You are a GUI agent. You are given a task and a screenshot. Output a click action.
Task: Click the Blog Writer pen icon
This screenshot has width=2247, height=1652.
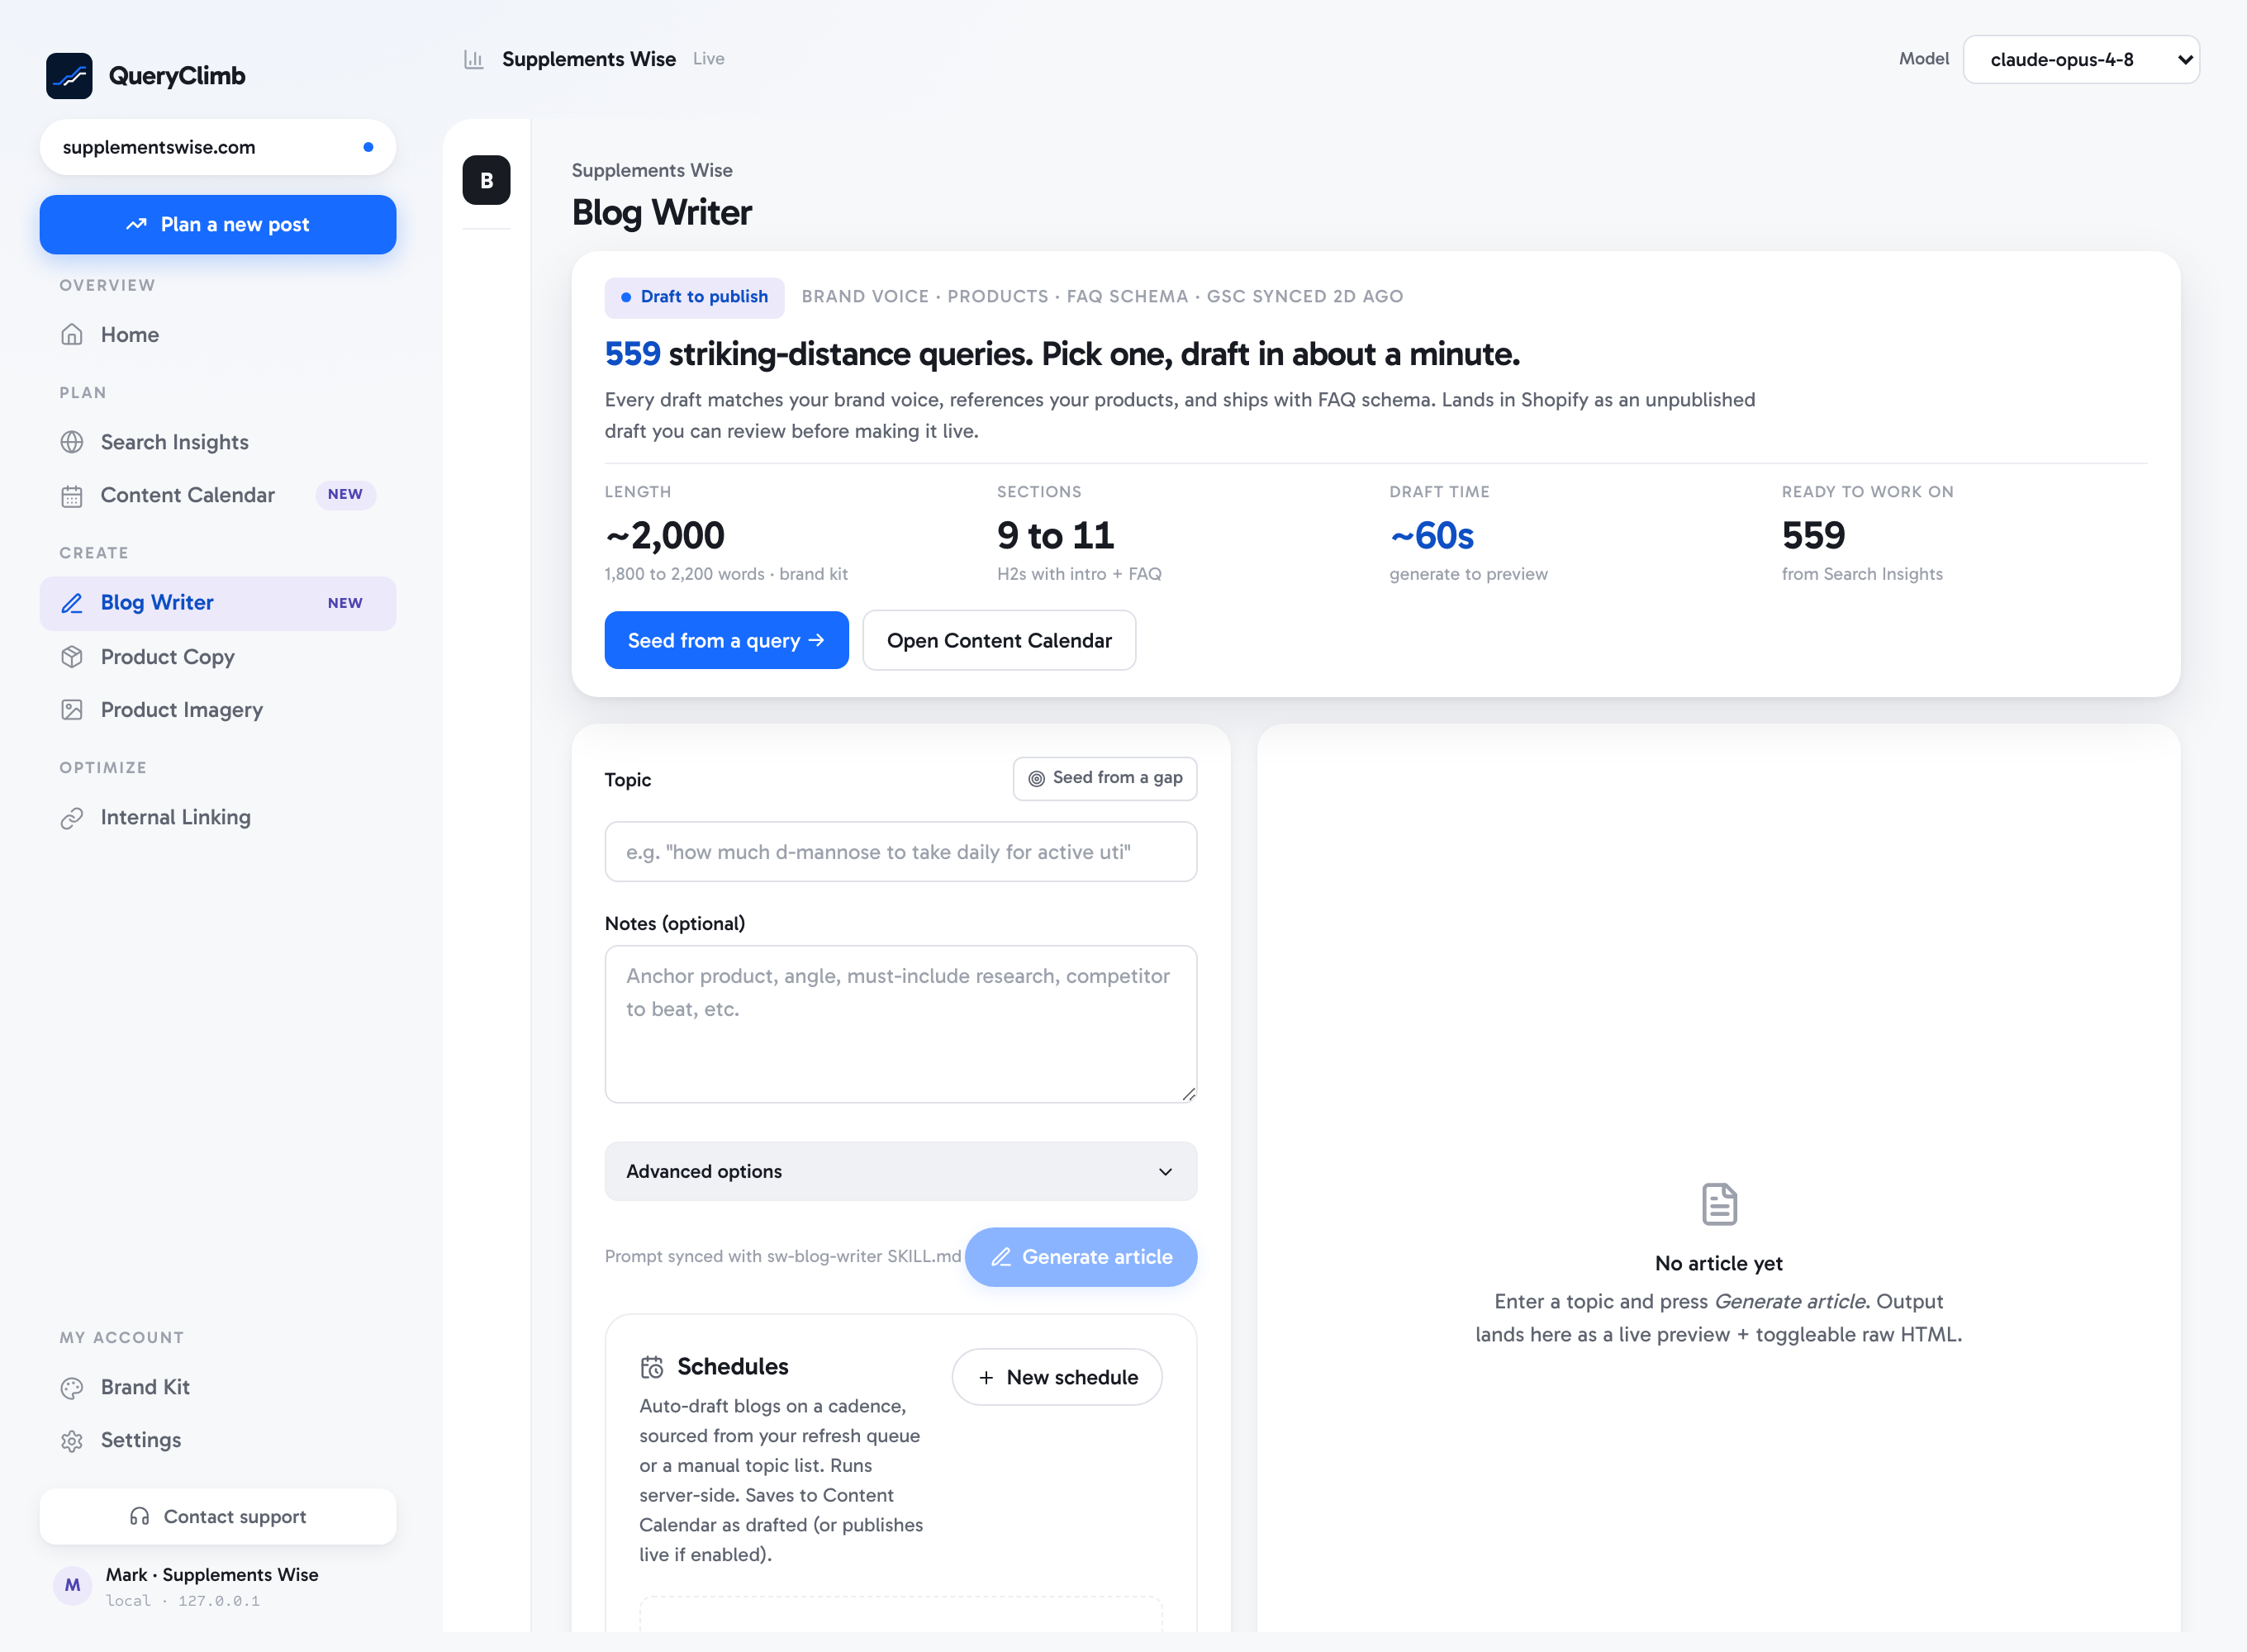pyautogui.click(x=72, y=603)
